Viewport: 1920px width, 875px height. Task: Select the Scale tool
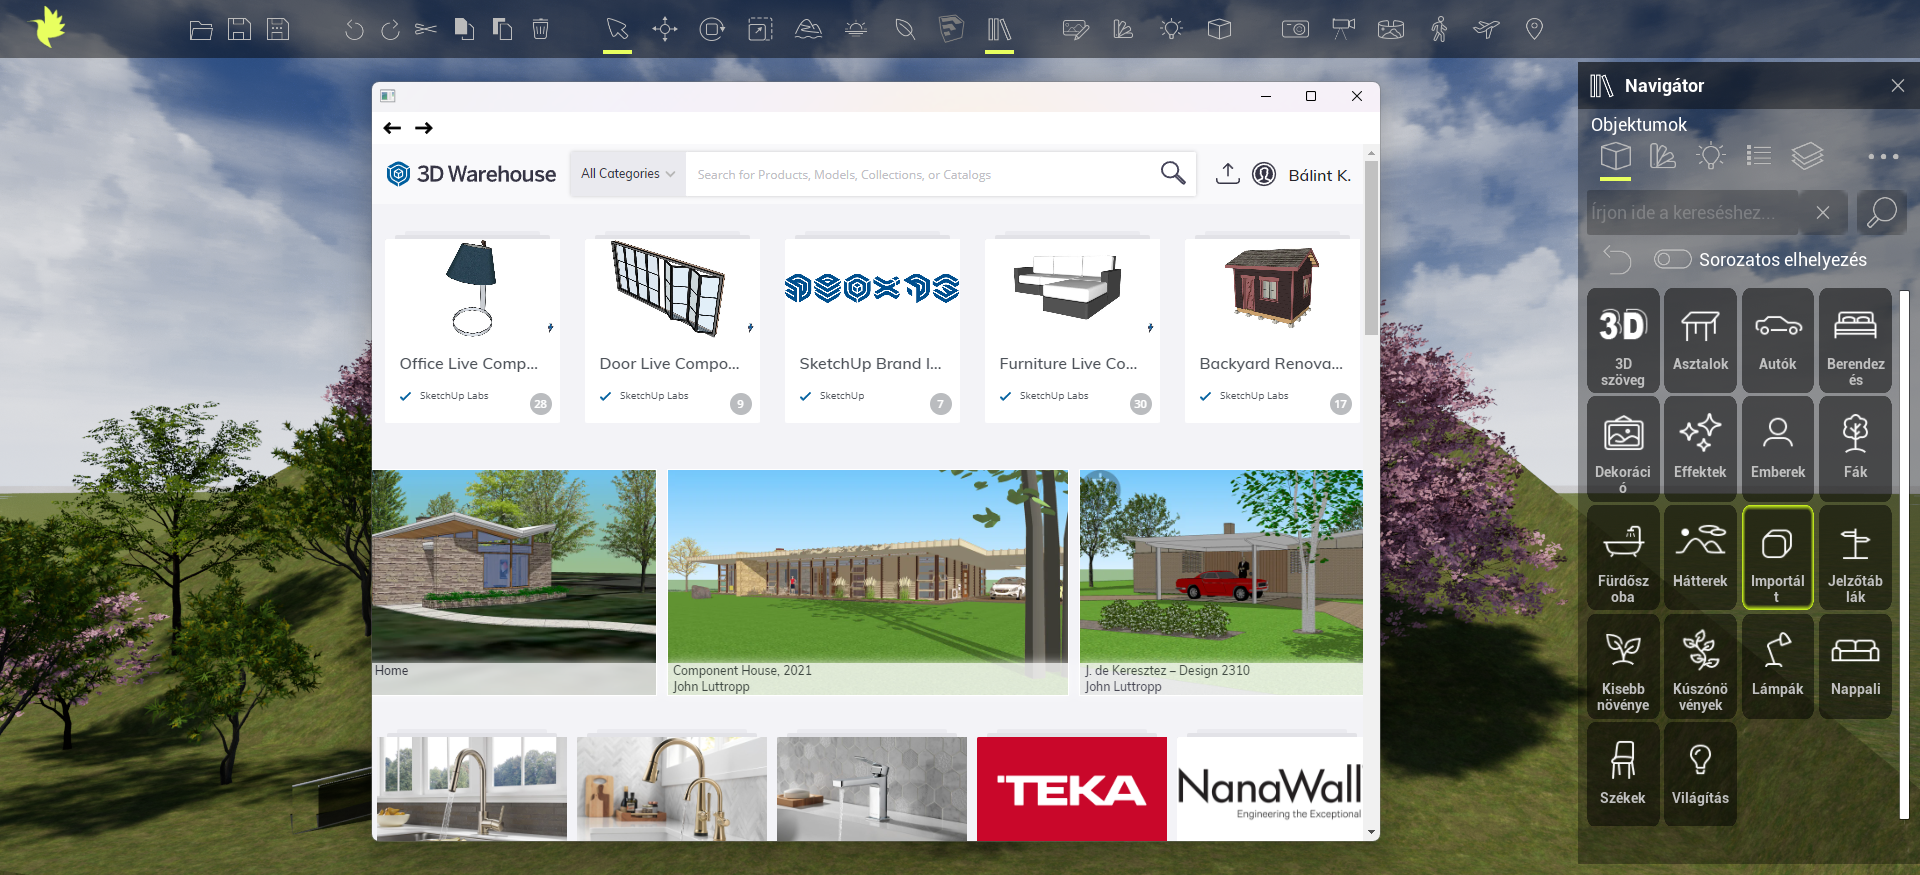point(760,30)
